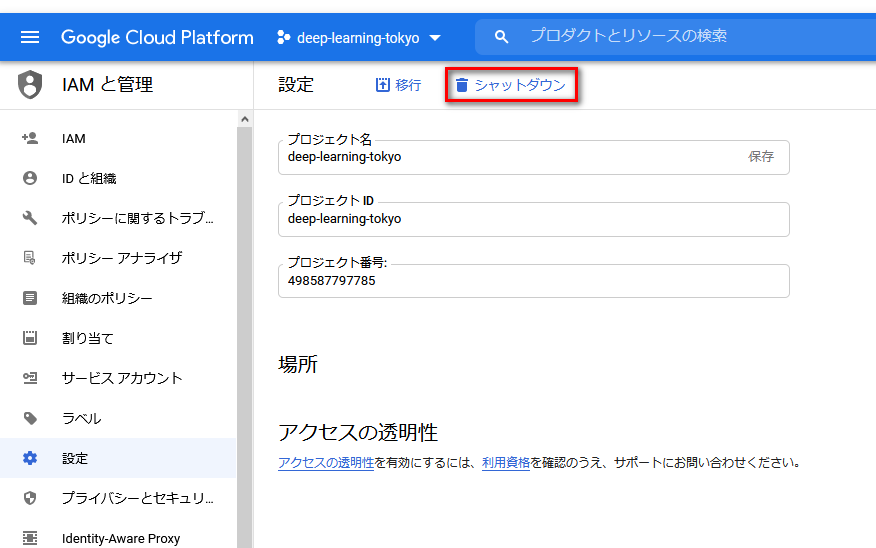Image resolution: width=876 pixels, height=548 pixels.
Task: Open Identity-Aware Proxy sidebar item
Action: pyautogui.click(x=118, y=538)
